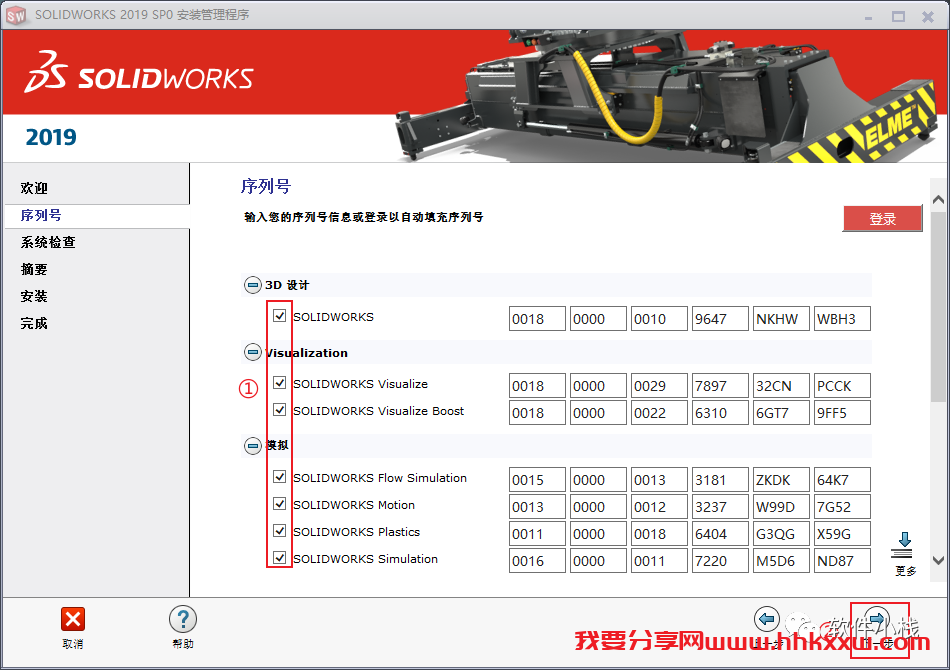Click Flow Simulation field 64K7

pos(842,480)
